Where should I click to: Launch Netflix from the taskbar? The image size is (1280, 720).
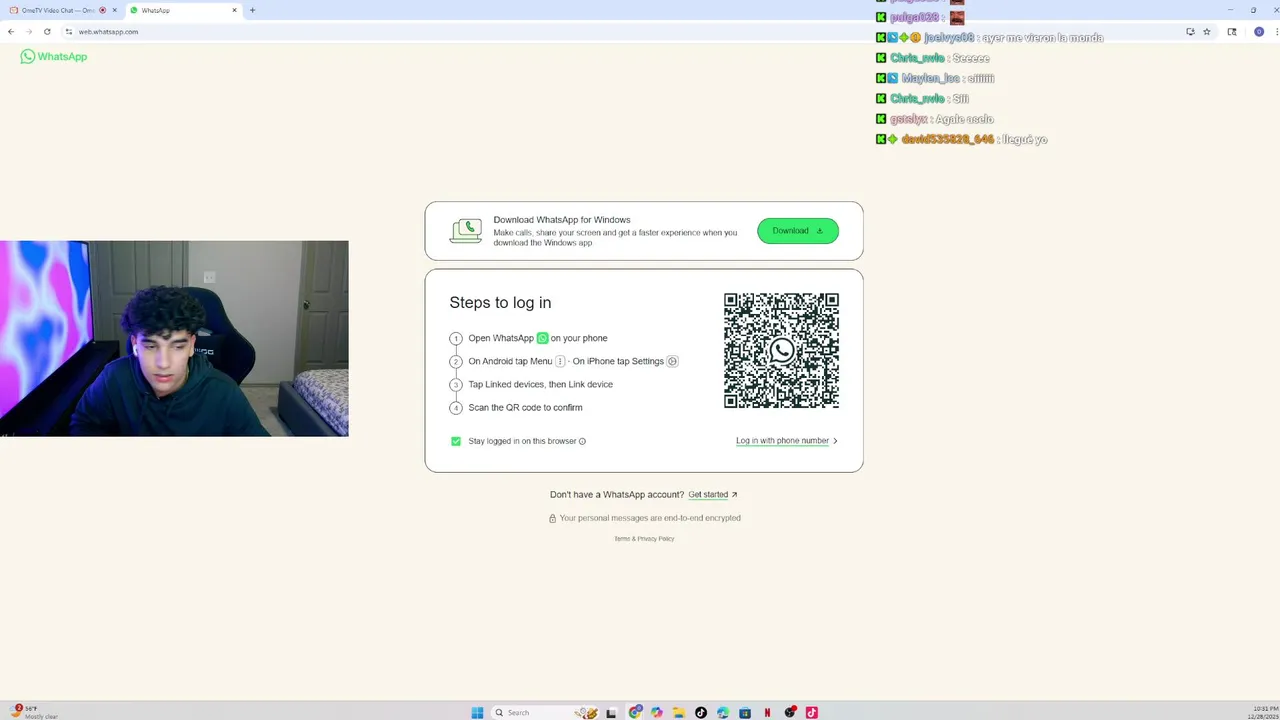click(767, 712)
